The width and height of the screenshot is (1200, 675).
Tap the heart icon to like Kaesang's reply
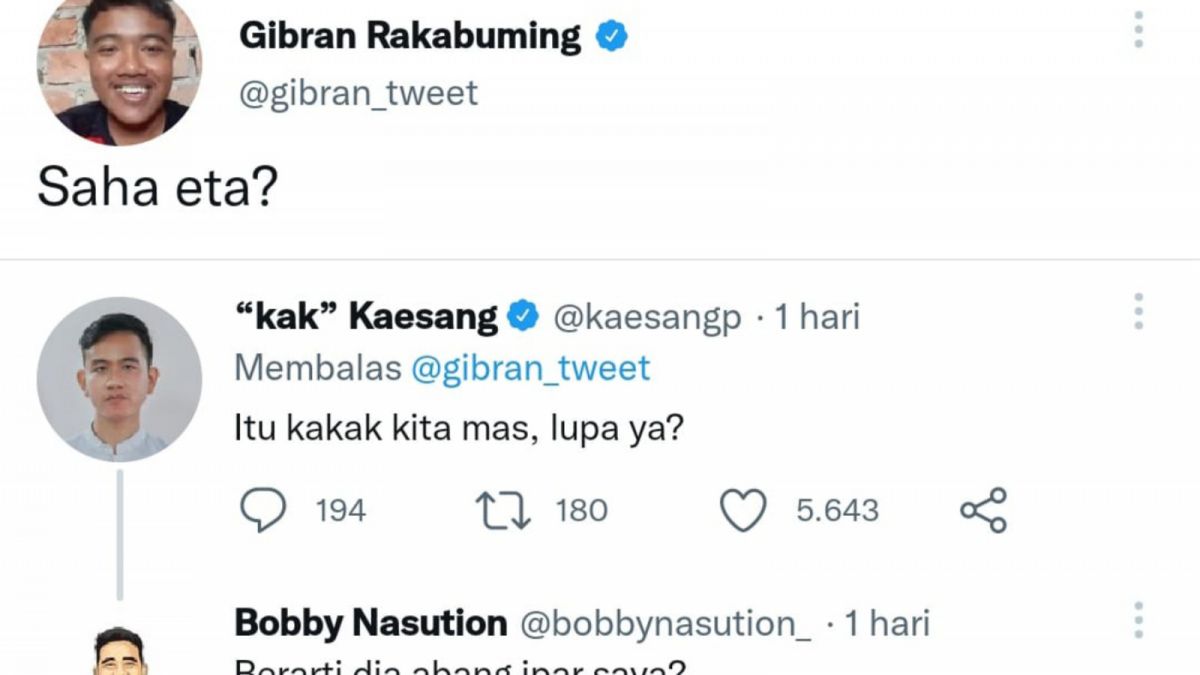tap(742, 510)
